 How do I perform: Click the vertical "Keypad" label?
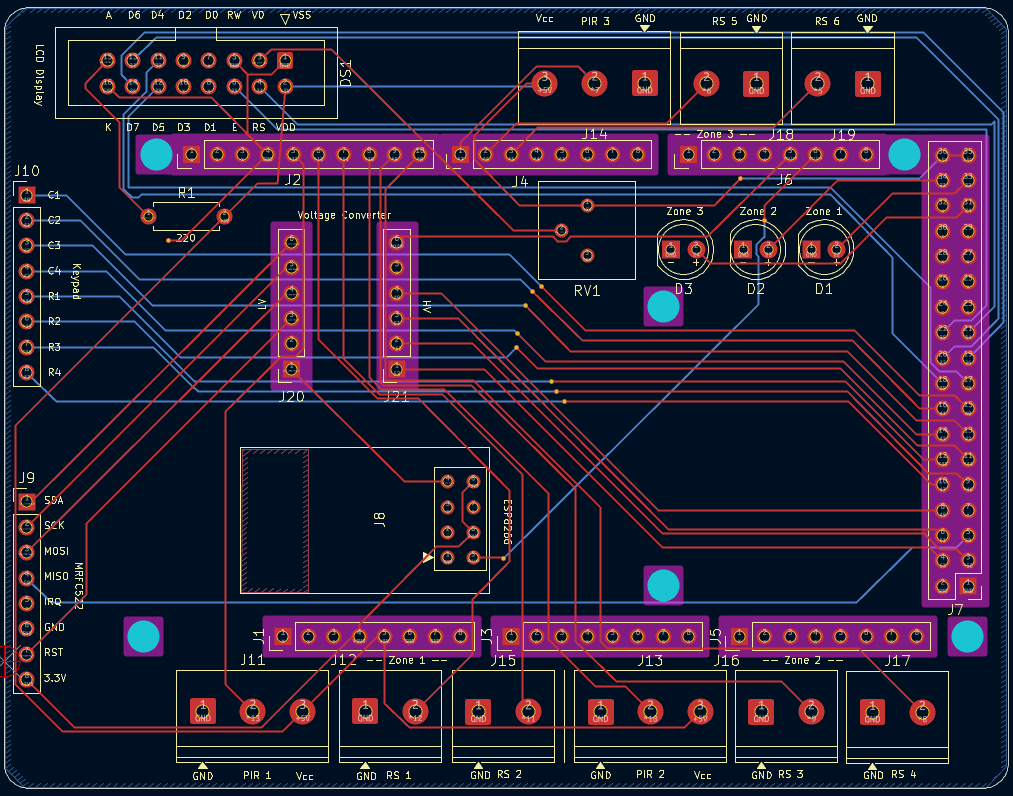click(77, 281)
